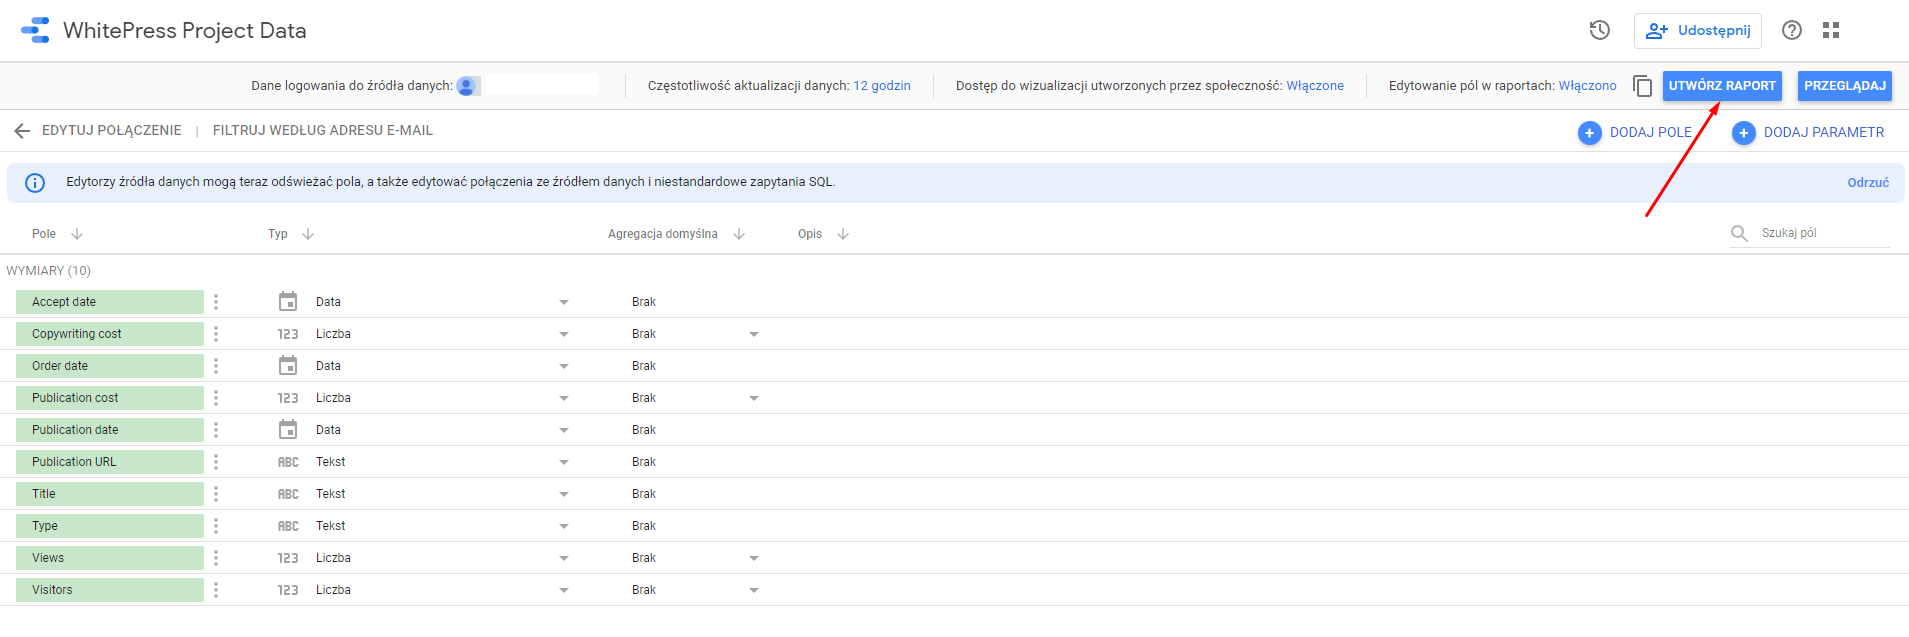This screenshot has height=637, width=1909.
Task: Click Włączono field editing link
Action: [1588, 86]
